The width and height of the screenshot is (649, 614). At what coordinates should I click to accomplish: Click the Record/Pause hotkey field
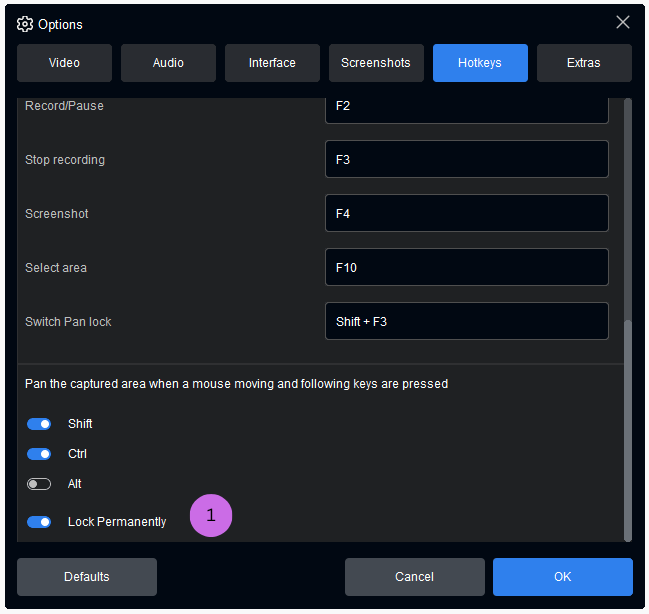click(466, 107)
